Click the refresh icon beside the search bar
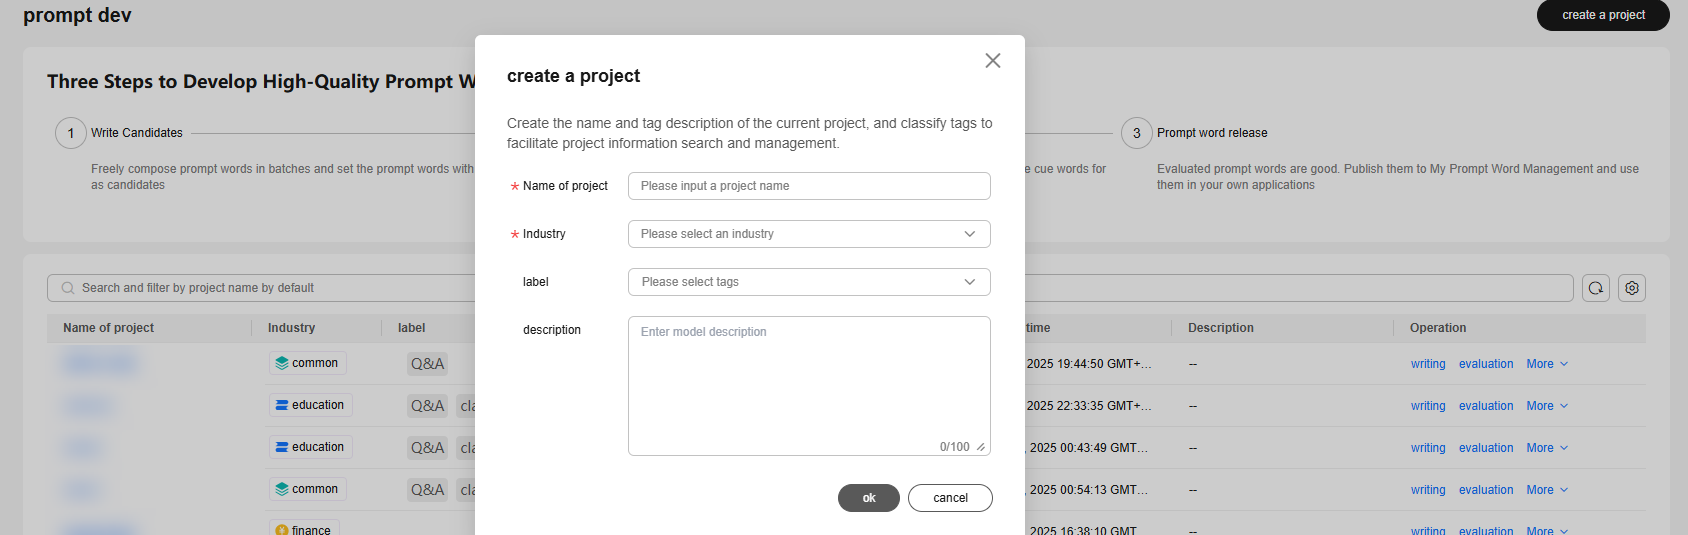The width and height of the screenshot is (1688, 535). 1596,288
